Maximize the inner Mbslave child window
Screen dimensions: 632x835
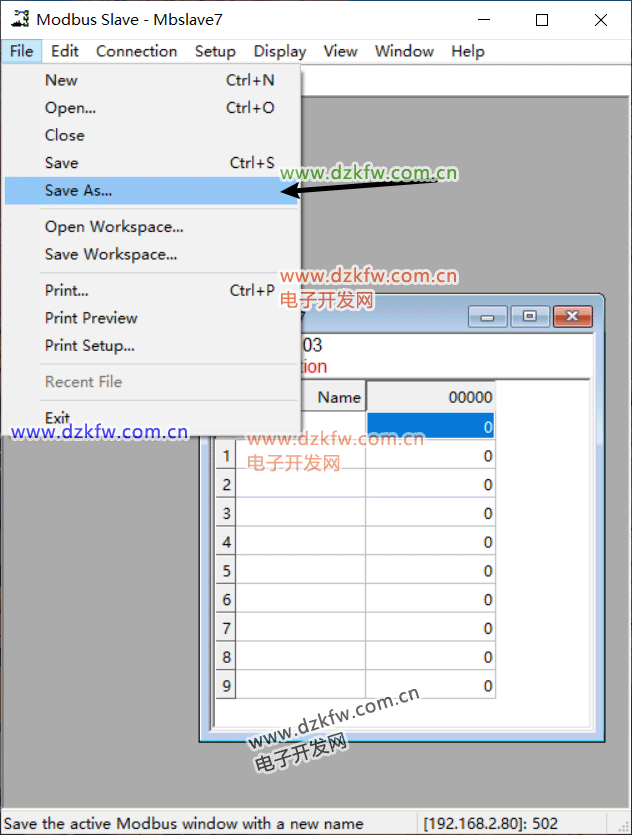point(530,316)
